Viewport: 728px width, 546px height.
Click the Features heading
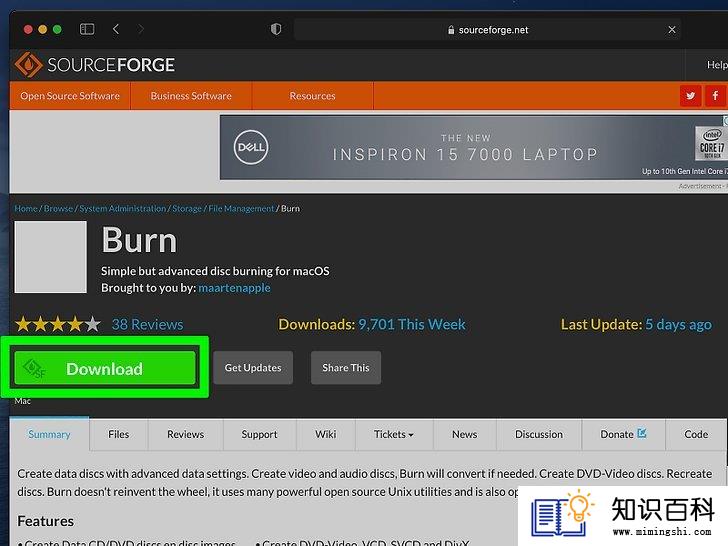(46, 521)
